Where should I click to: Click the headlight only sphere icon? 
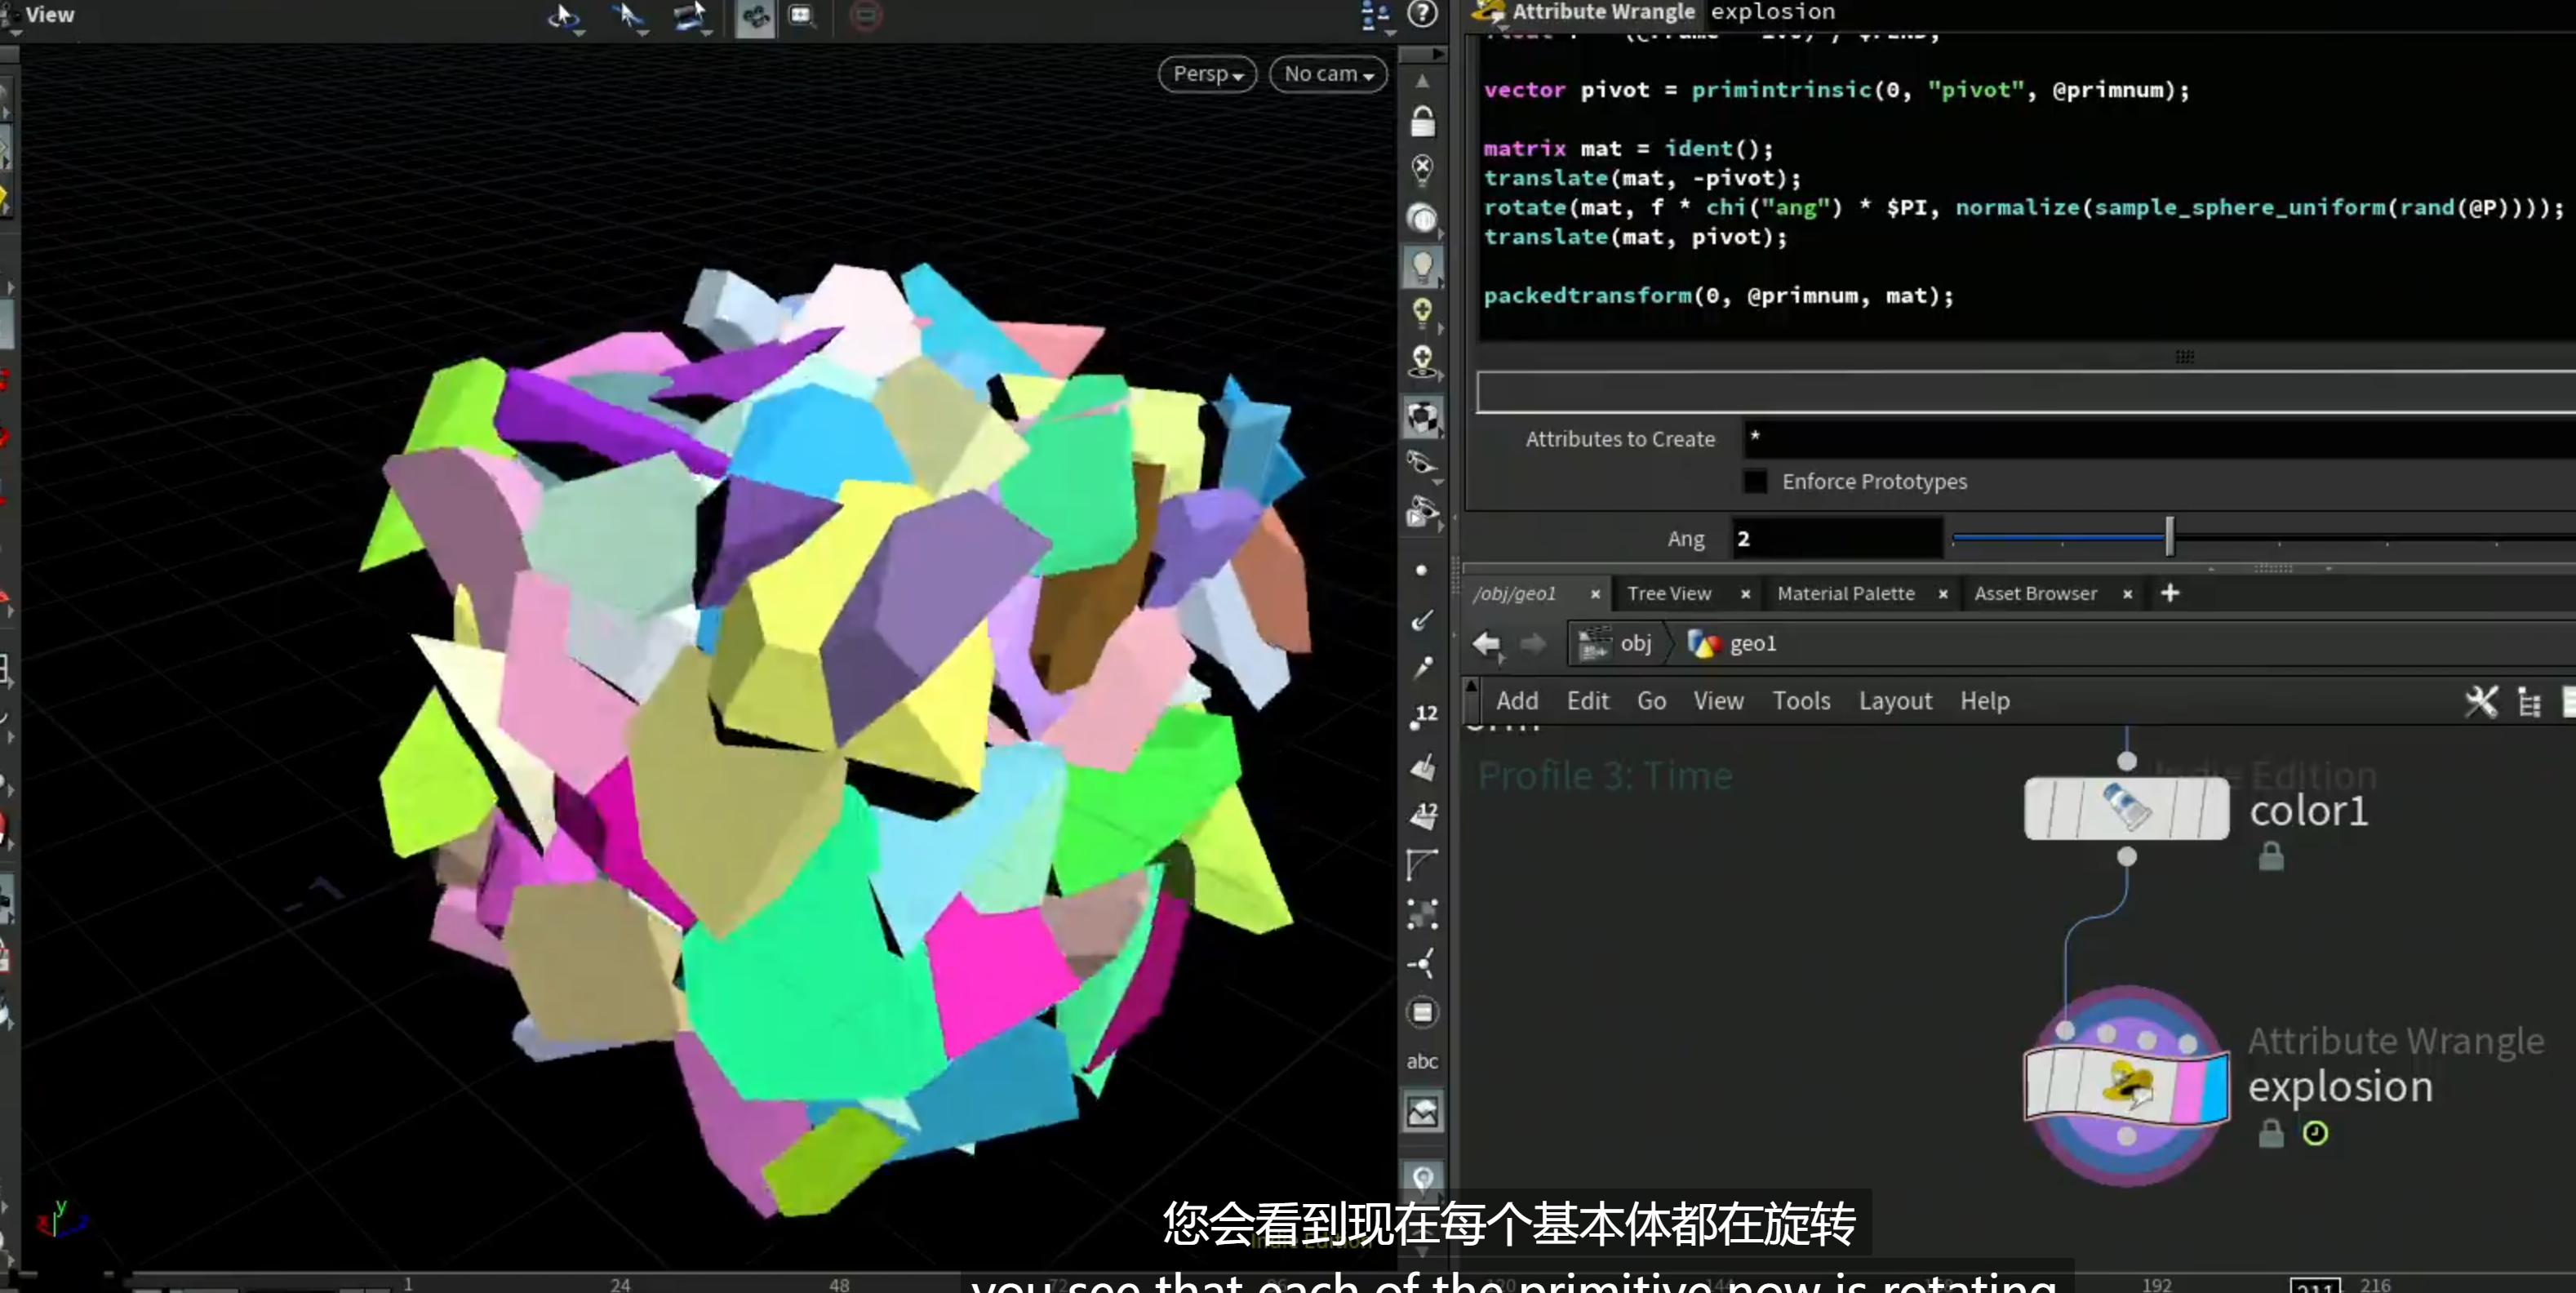coord(1422,218)
